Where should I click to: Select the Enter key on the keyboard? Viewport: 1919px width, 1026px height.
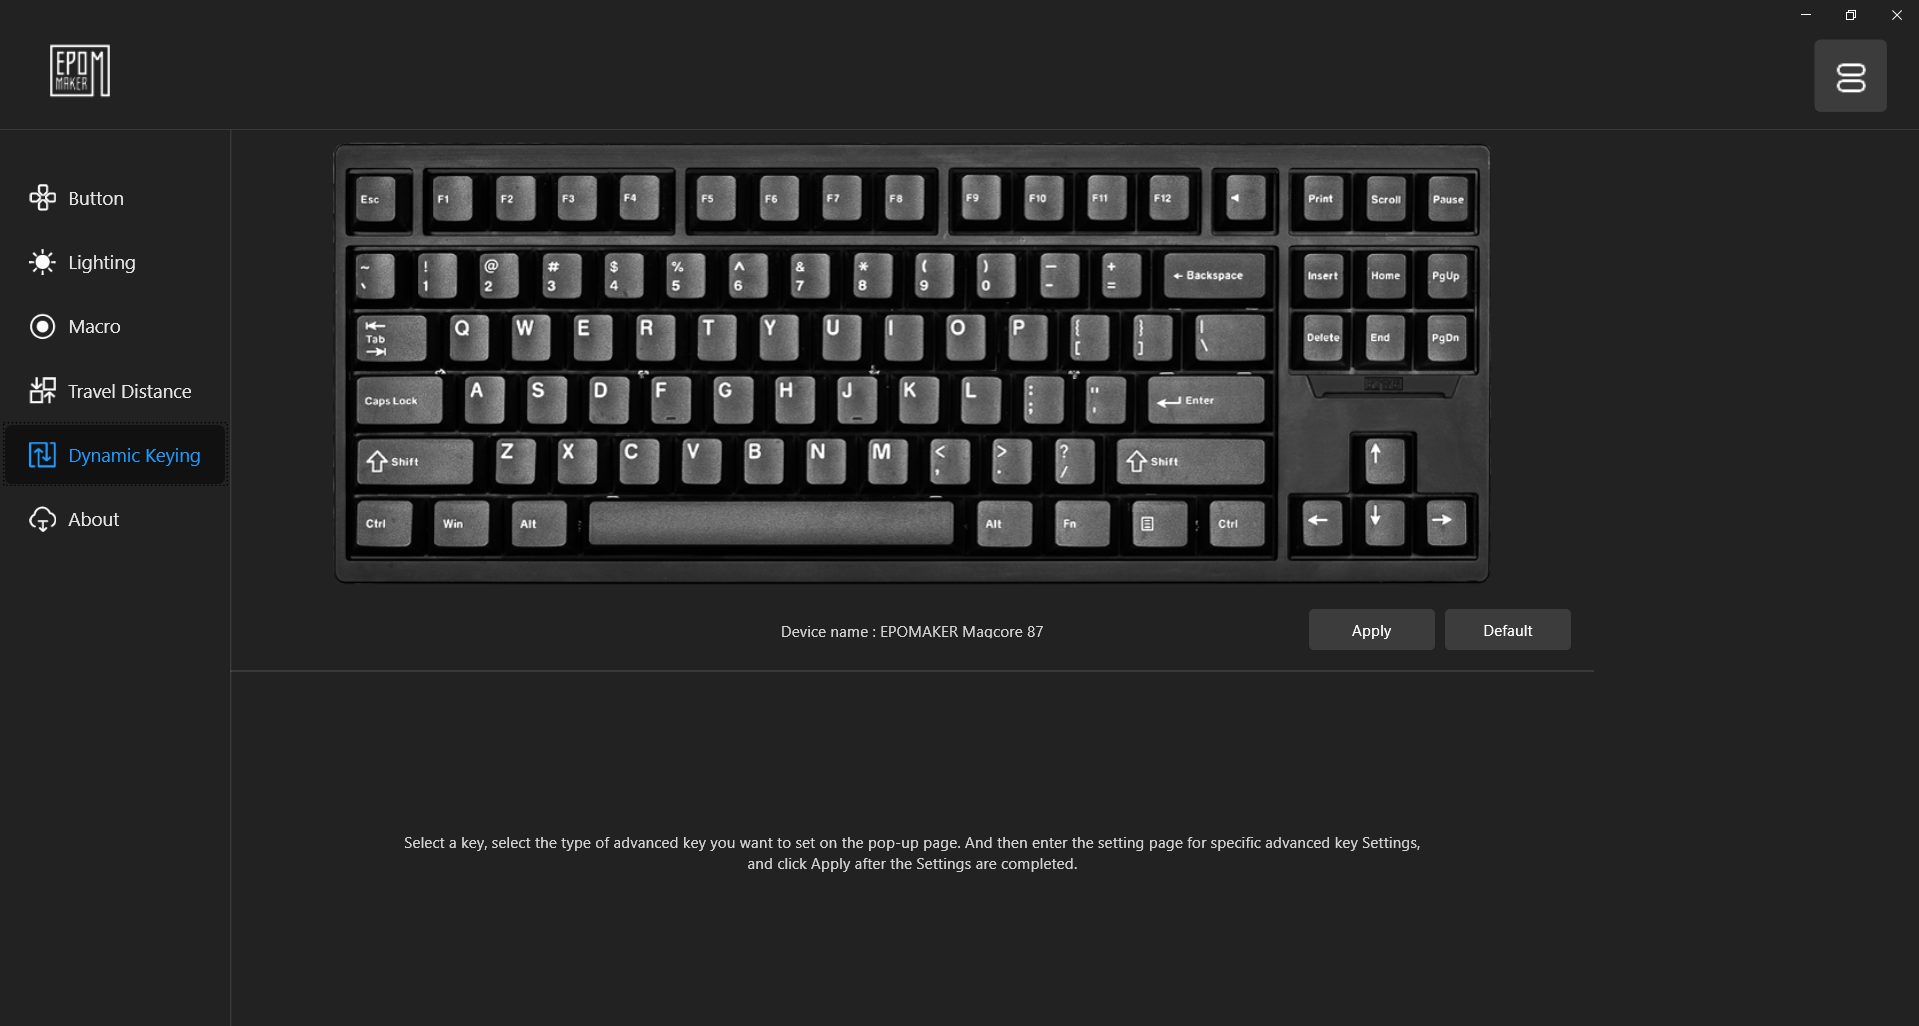(1205, 400)
